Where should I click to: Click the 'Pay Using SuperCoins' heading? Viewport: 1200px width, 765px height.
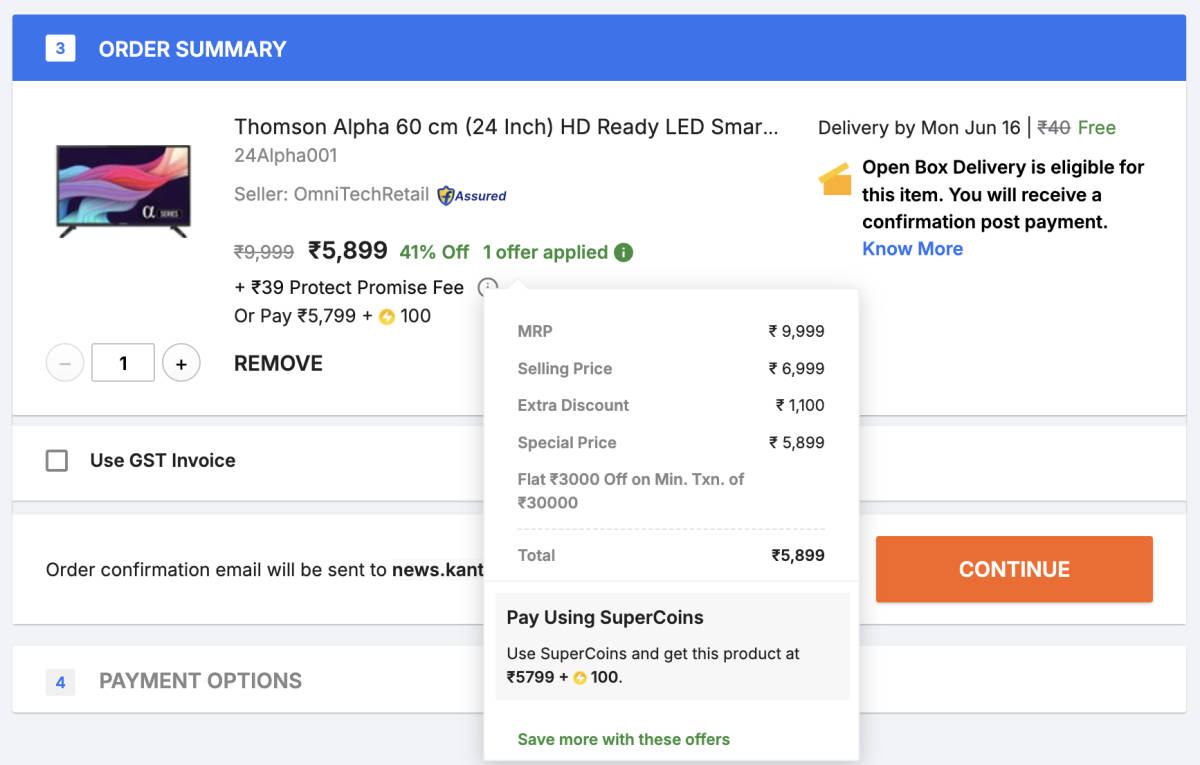pos(605,618)
